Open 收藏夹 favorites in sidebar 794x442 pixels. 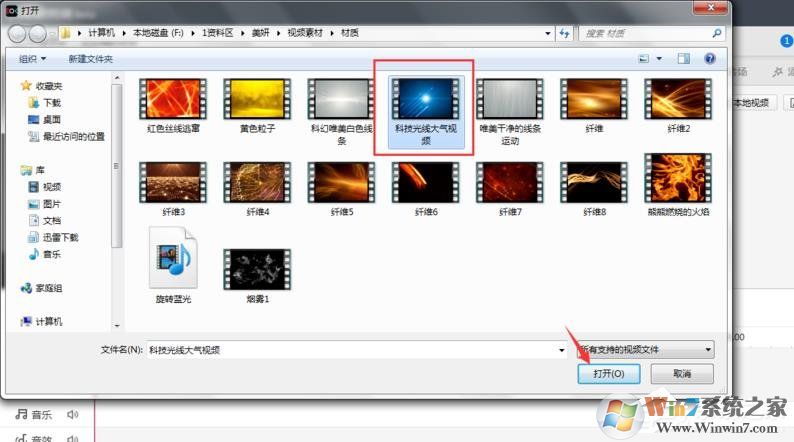point(42,86)
